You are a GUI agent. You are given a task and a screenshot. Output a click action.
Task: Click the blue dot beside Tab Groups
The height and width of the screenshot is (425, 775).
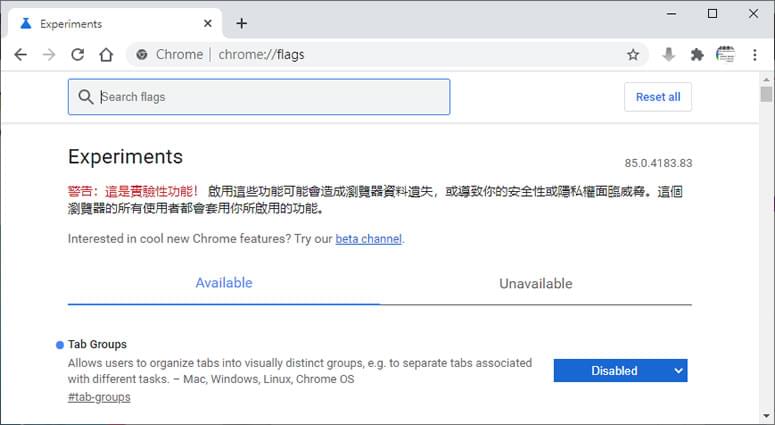click(60, 345)
